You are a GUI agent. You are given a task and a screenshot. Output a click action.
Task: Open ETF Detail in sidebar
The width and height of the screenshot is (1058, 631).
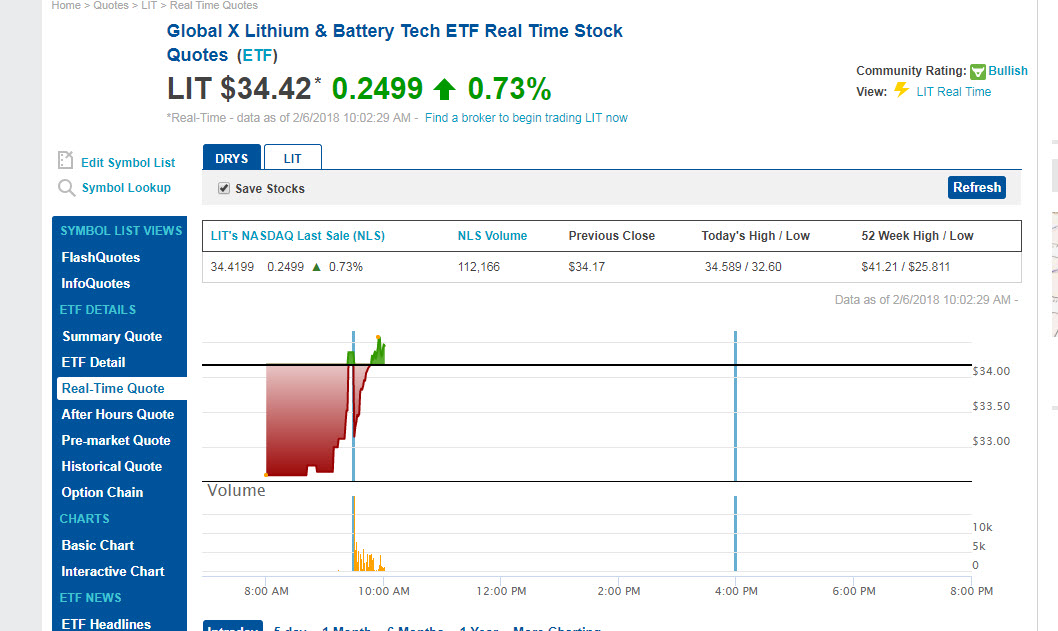pyautogui.click(x=93, y=362)
